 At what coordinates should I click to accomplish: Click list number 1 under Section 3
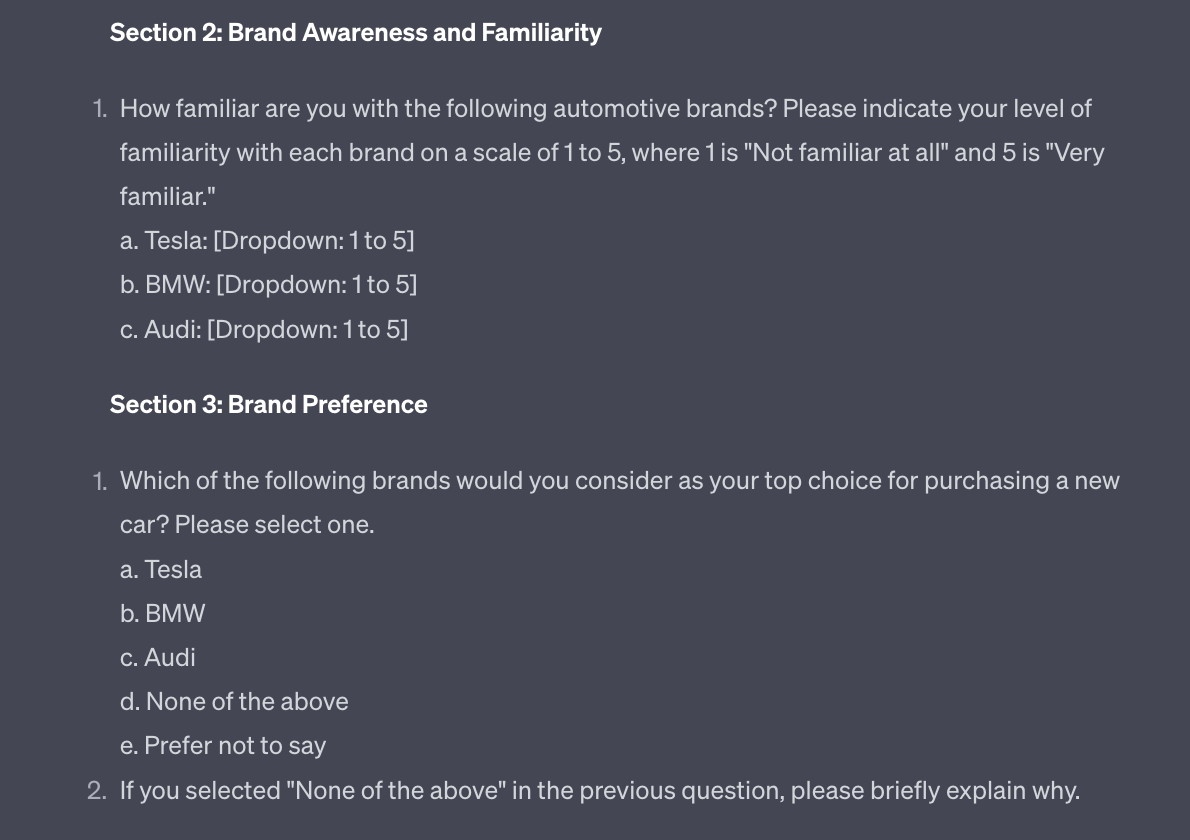(x=99, y=481)
